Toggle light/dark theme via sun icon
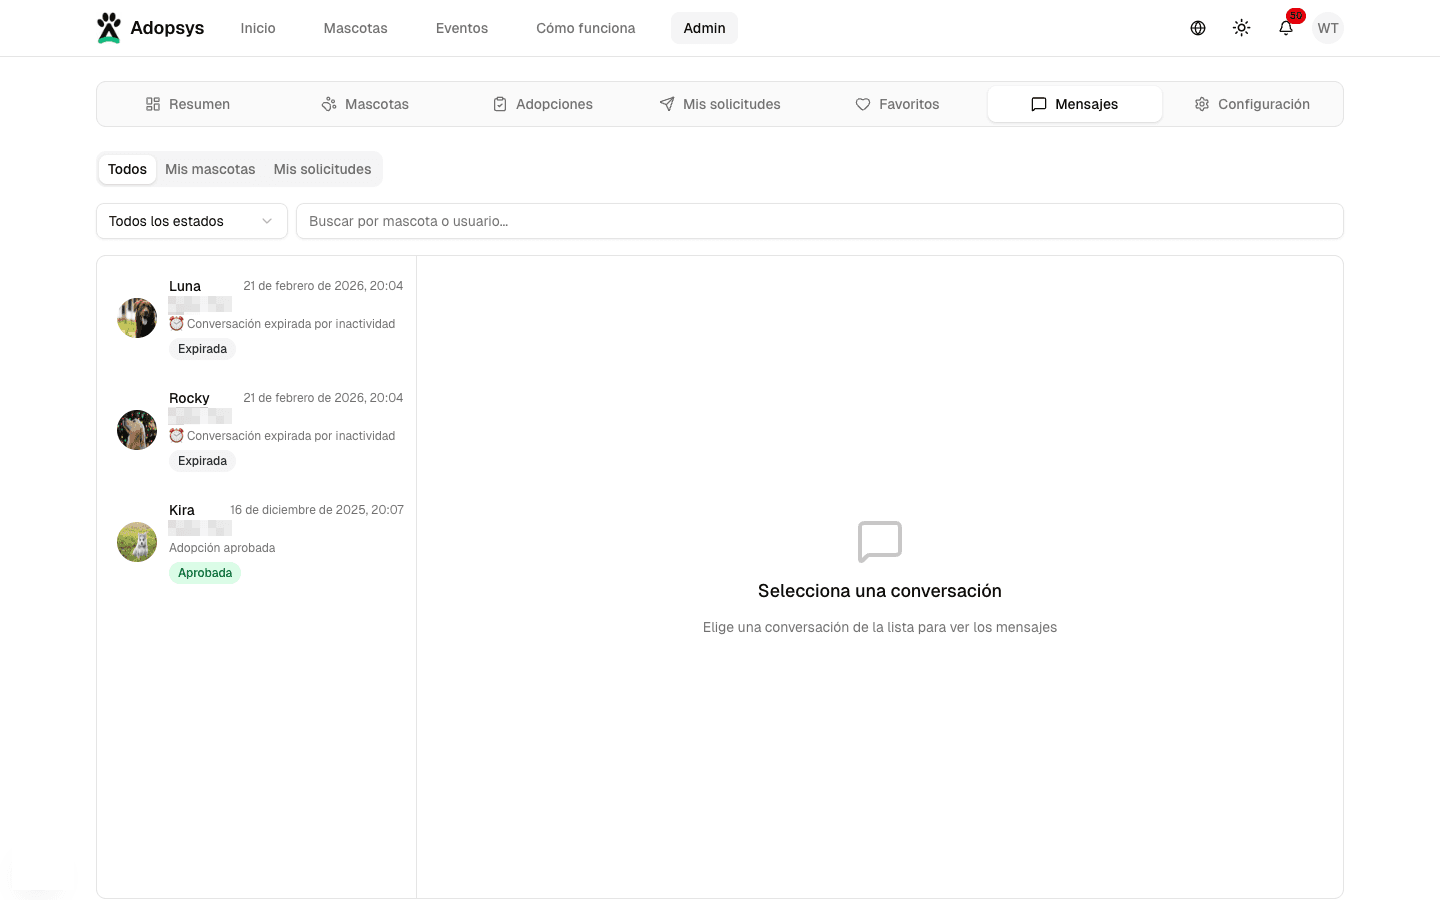1440x900 pixels. coord(1241,28)
